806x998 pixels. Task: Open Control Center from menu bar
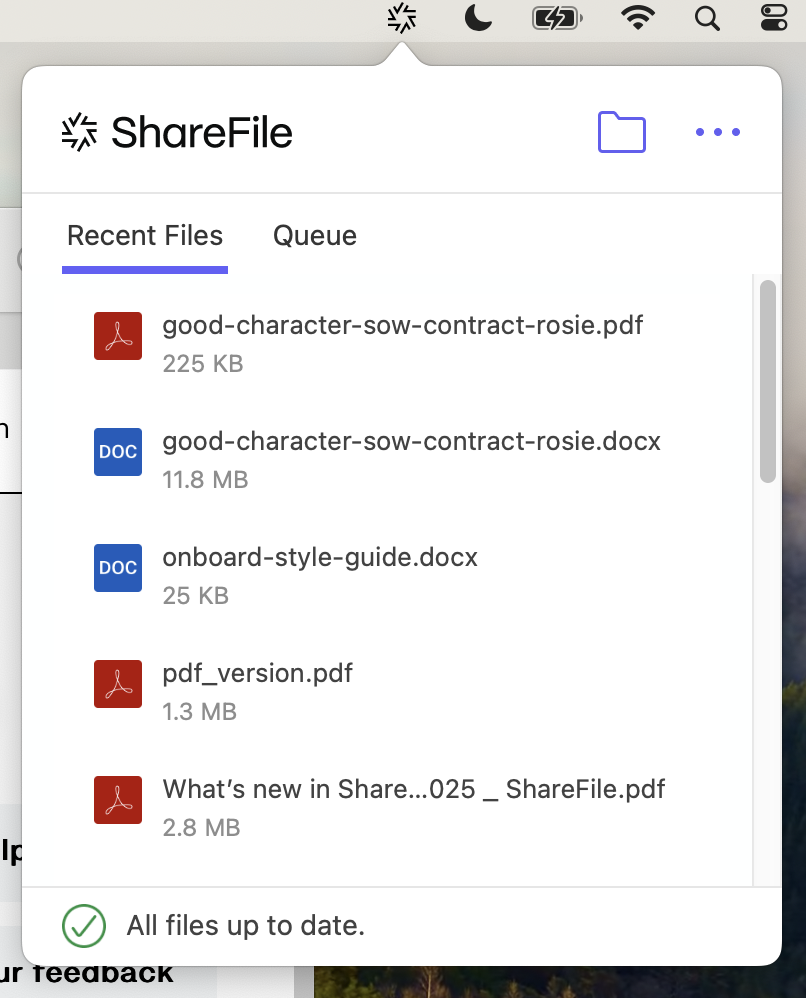tap(774, 18)
